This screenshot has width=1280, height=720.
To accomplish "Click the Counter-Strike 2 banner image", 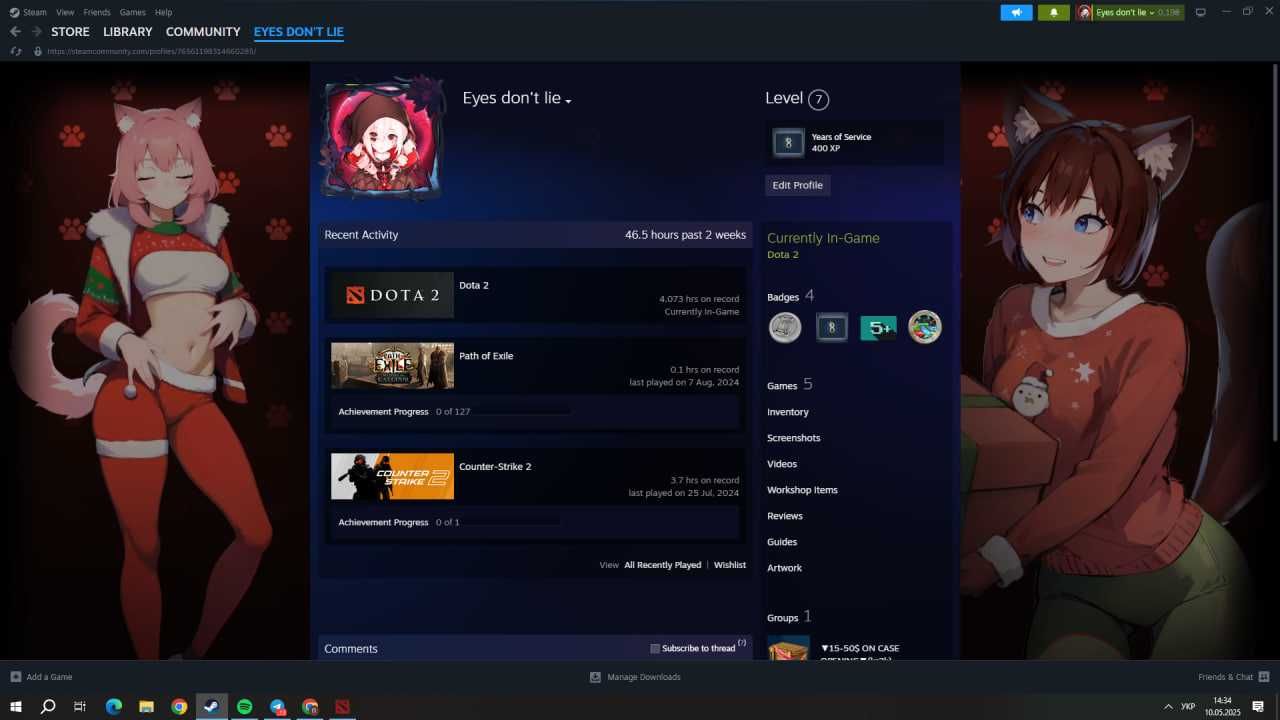I will pos(392,476).
